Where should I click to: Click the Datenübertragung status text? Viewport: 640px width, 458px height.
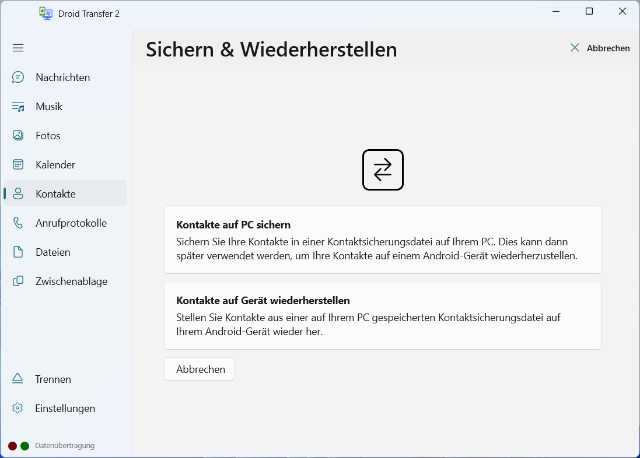[x=64, y=445]
